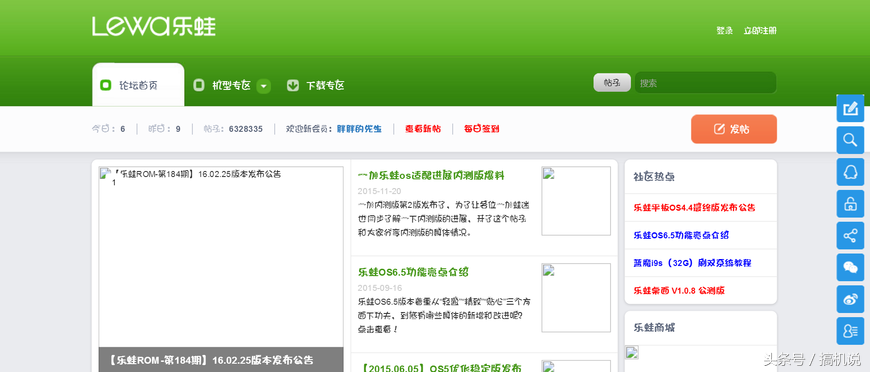Click the sidebar Weibo icon
The image size is (870, 372).
point(850,299)
